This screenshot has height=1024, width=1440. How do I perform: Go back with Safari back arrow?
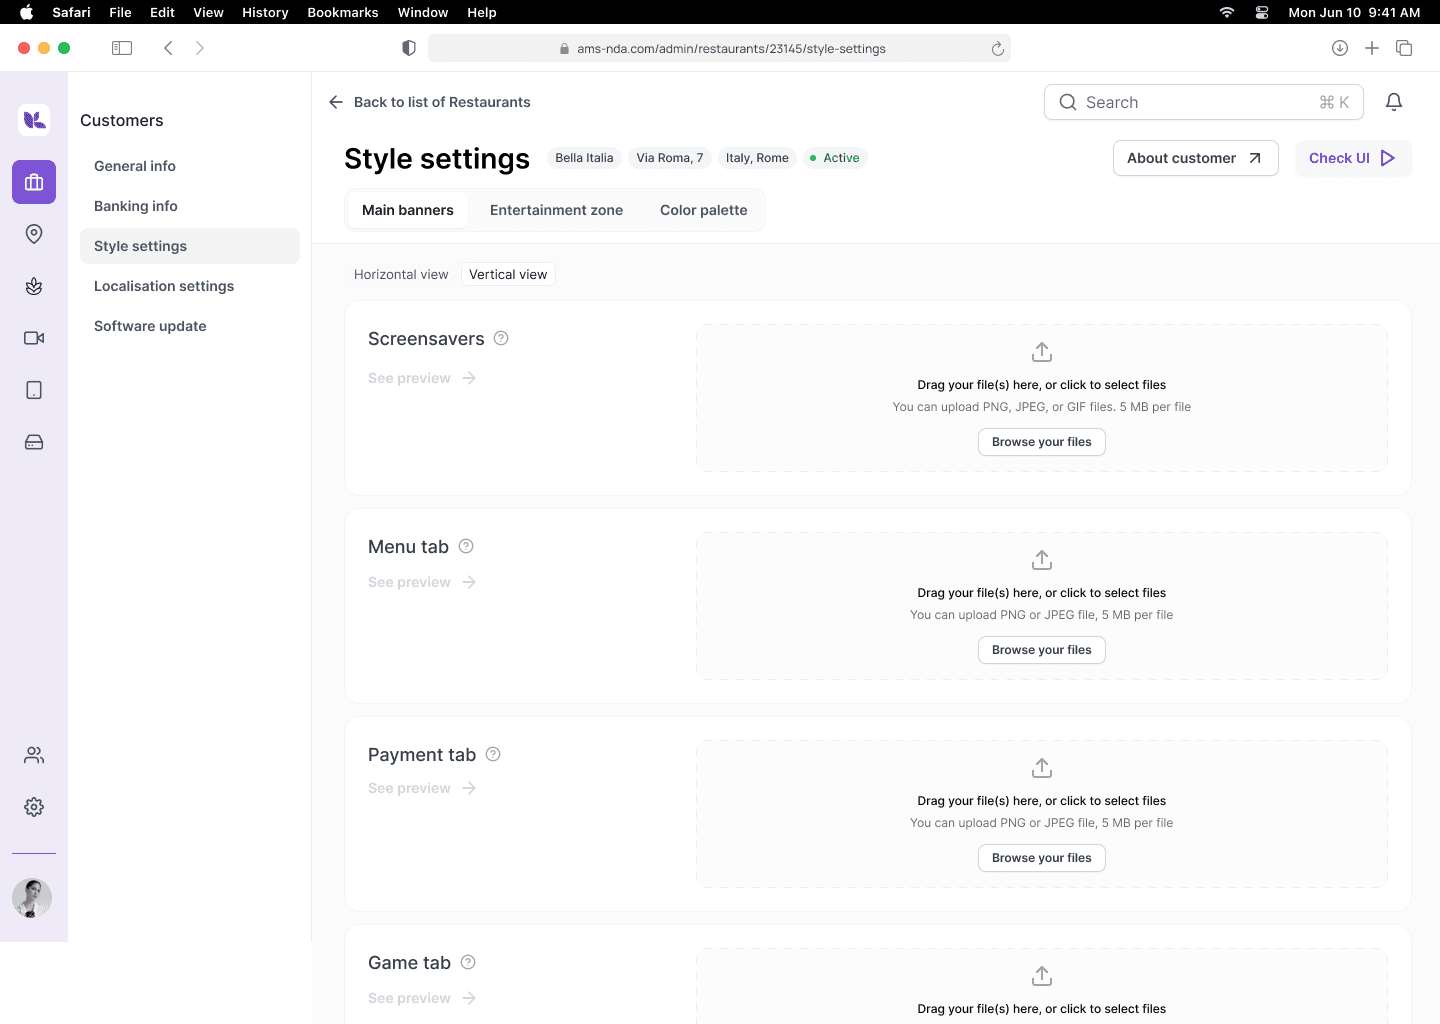[x=168, y=48]
